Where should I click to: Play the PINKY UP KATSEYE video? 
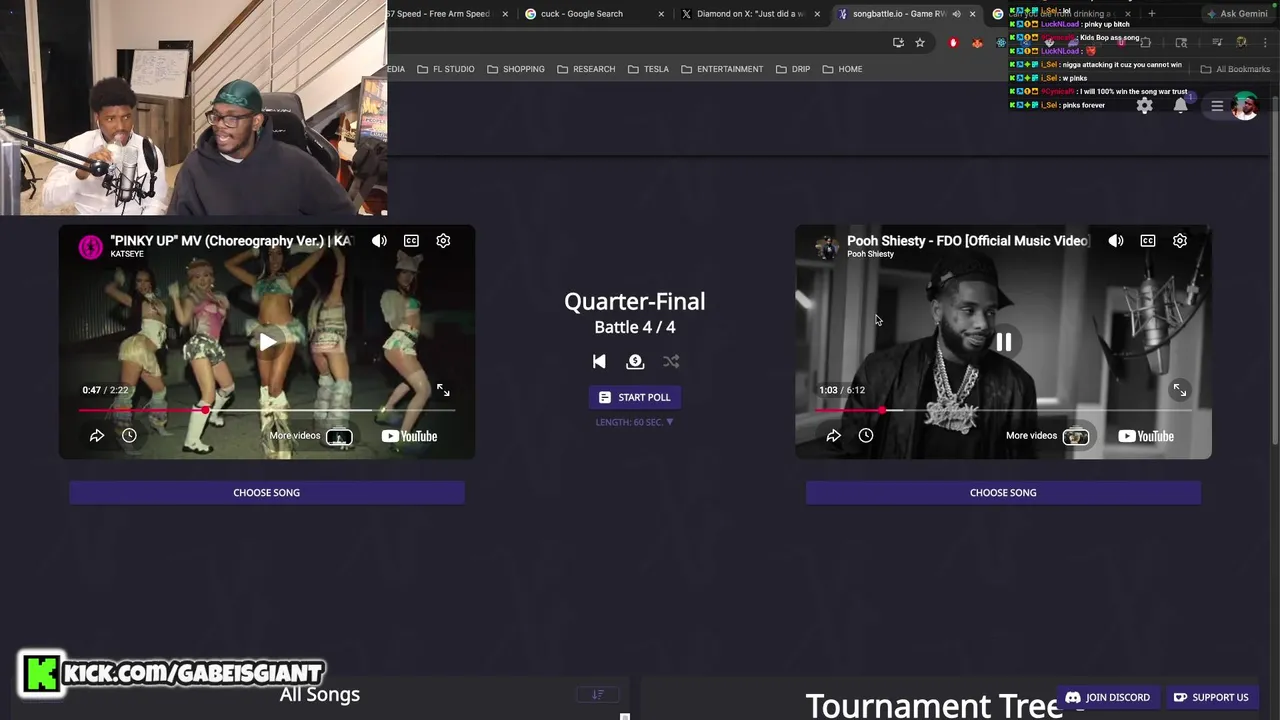(267, 342)
